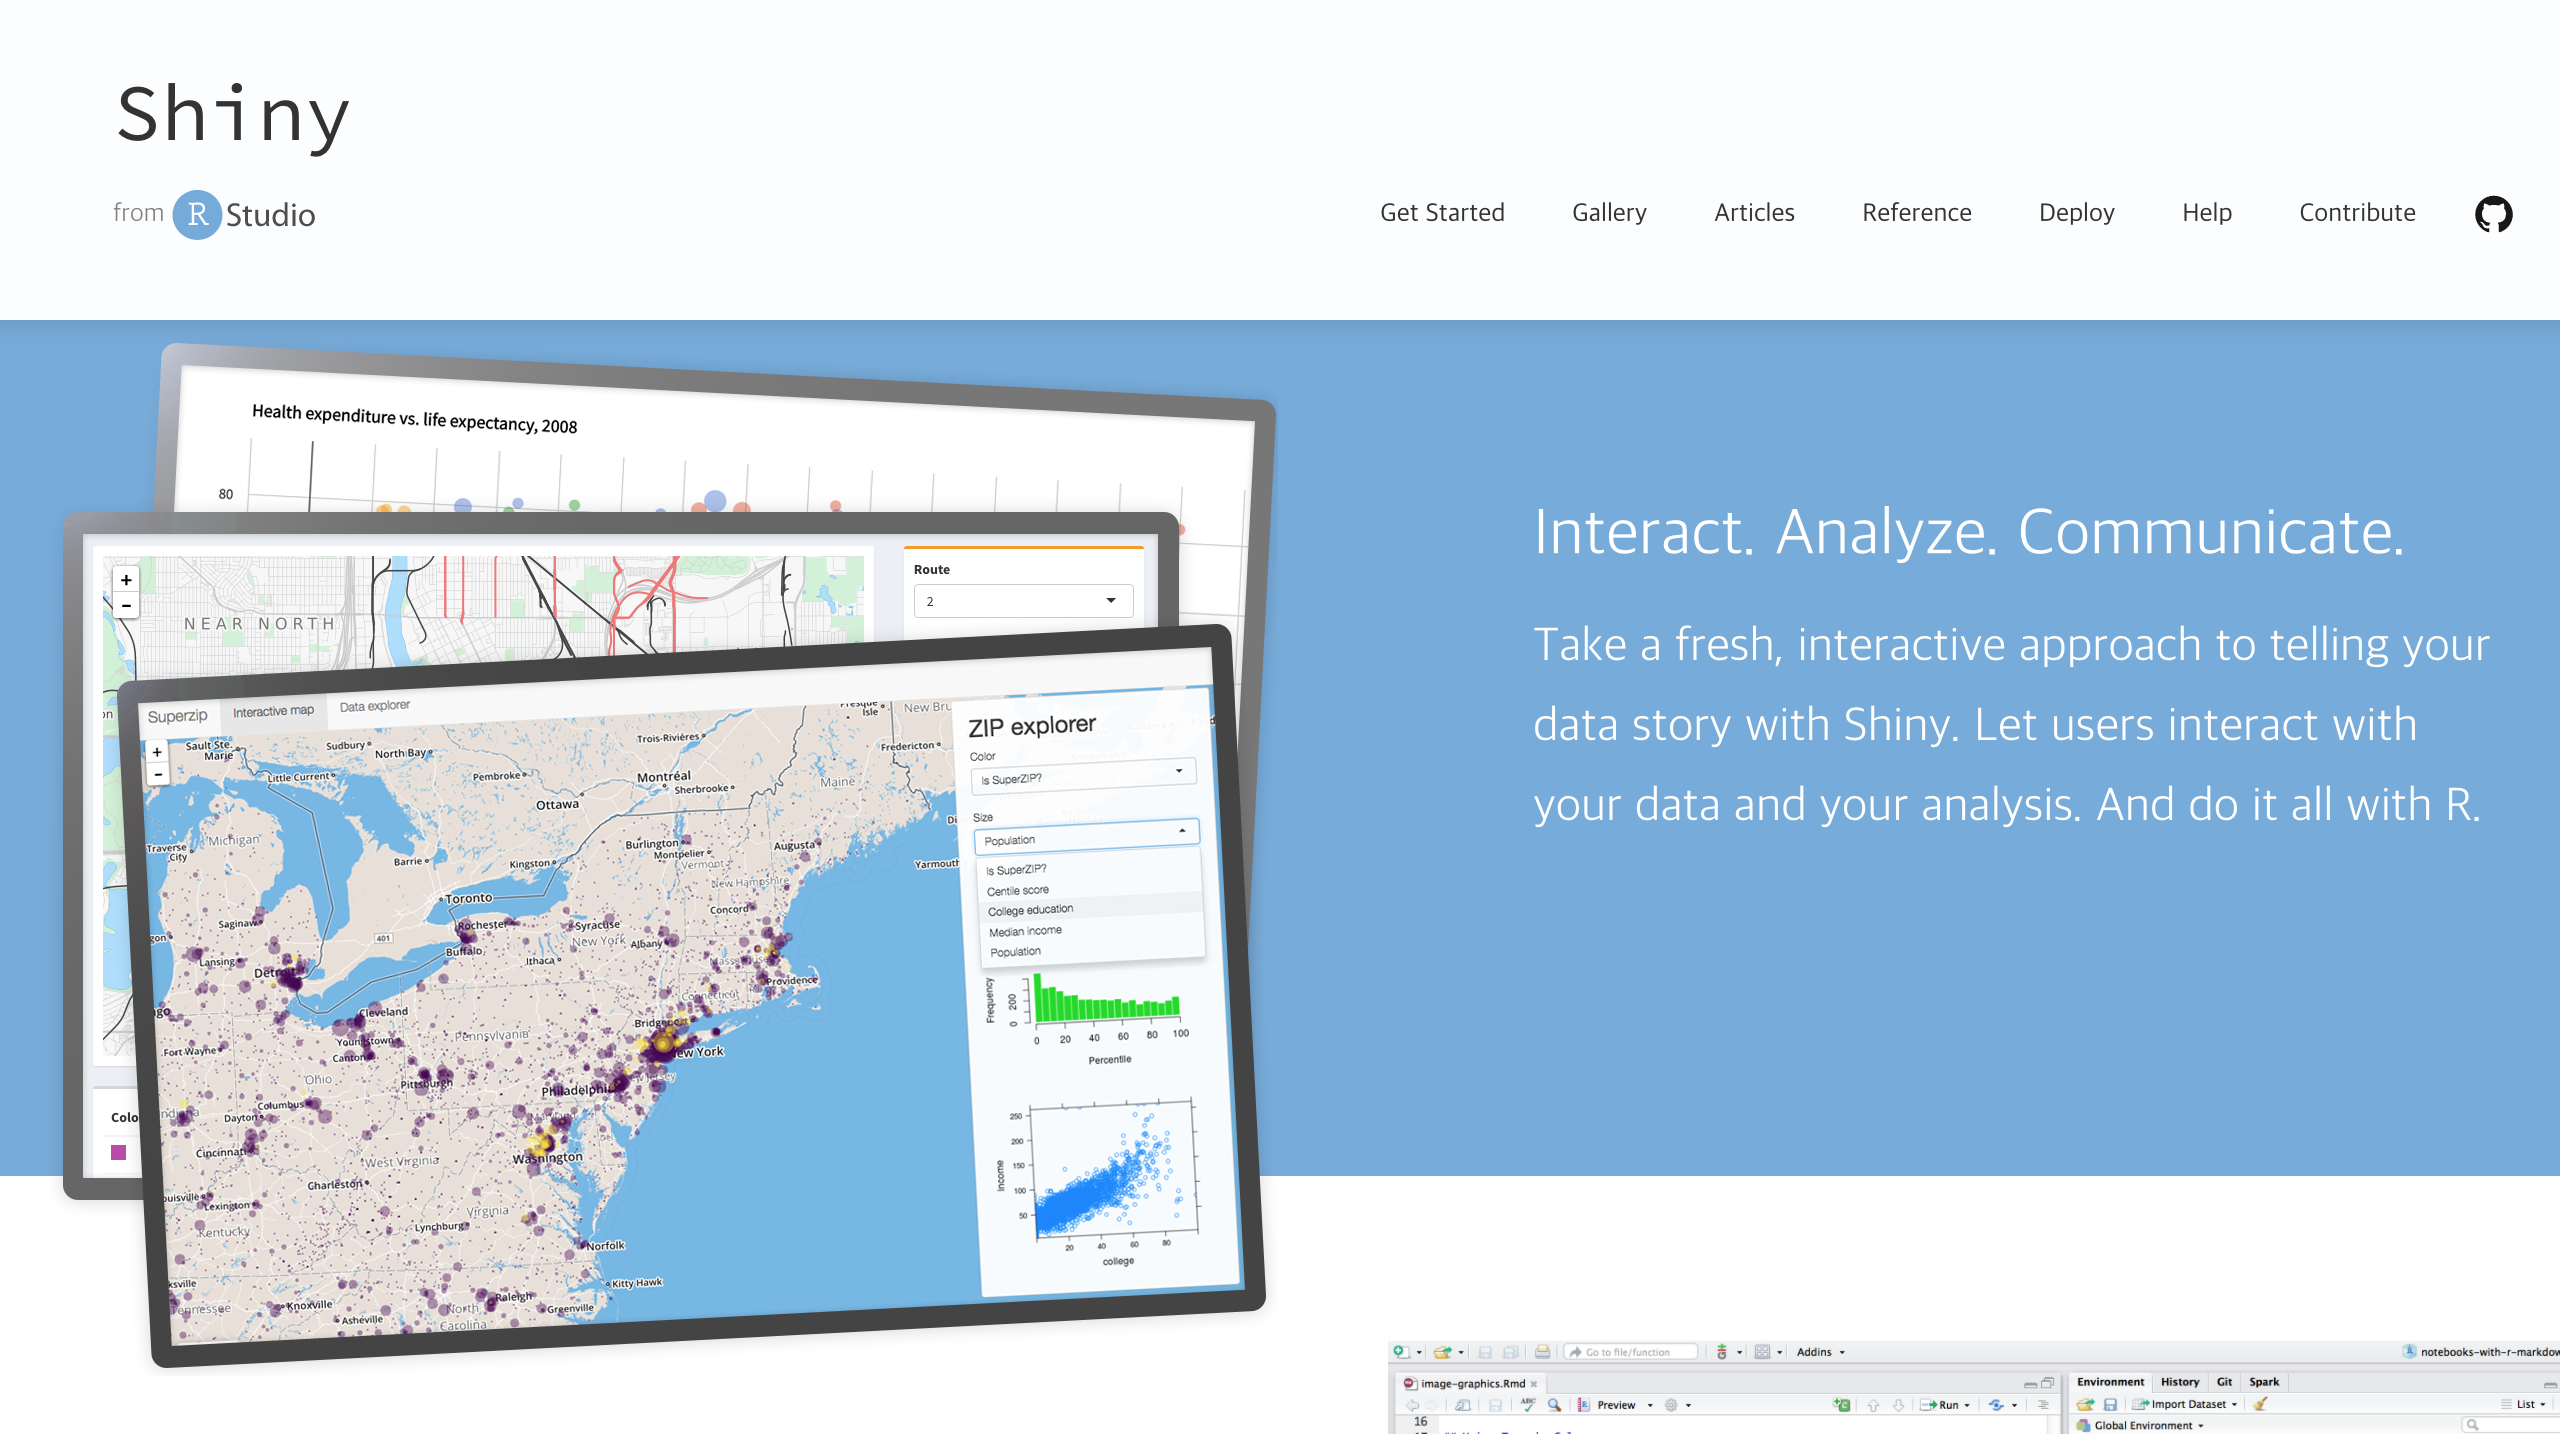2560x1434 pixels.
Task: Click the ABC spell check icon
Action: 1528,1404
